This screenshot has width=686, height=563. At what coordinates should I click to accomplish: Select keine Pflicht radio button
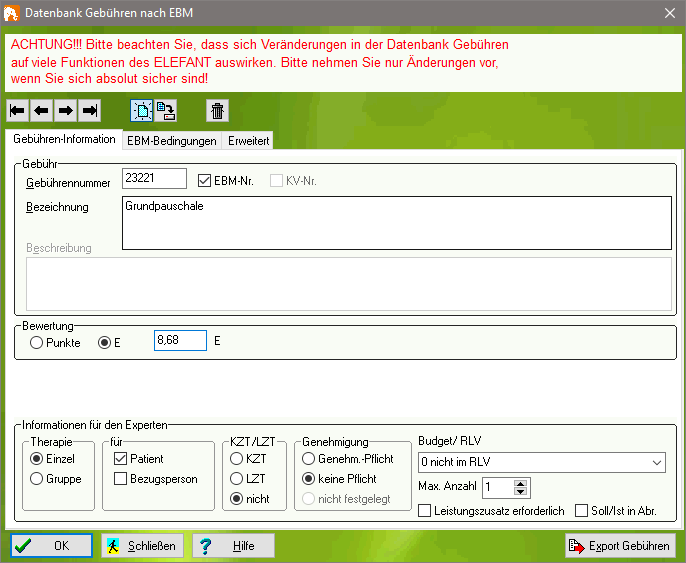click(x=308, y=479)
